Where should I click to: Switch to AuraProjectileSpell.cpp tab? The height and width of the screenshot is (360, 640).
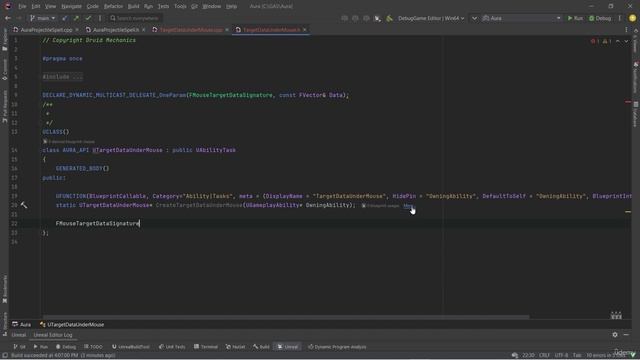point(46,30)
